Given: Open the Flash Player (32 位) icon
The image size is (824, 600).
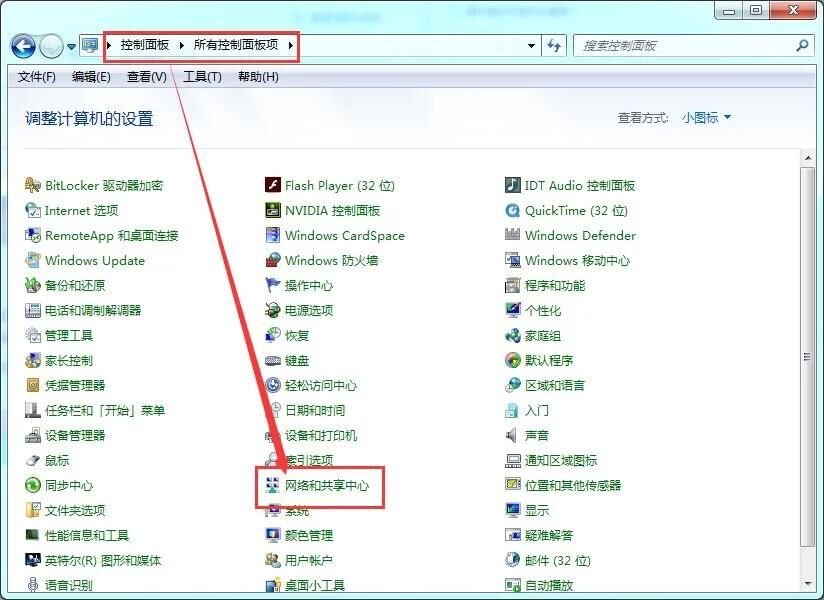Looking at the screenshot, I should [x=273, y=185].
